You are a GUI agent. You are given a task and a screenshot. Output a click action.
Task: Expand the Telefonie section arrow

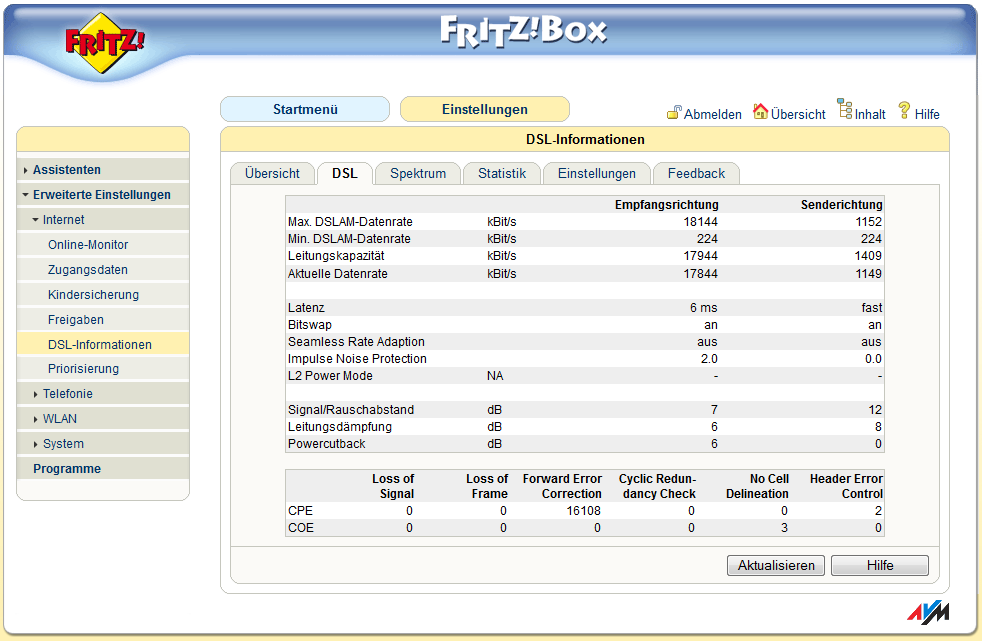point(36,394)
